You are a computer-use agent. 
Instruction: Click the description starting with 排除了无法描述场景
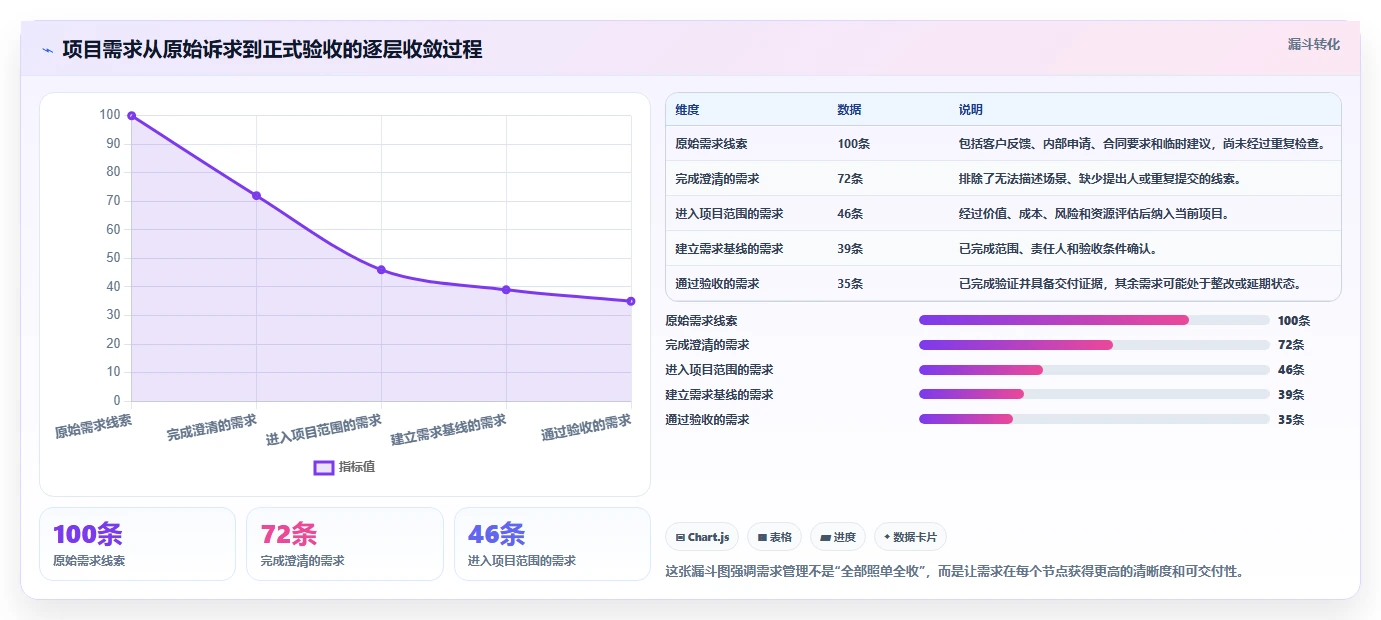(x=1100, y=179)
